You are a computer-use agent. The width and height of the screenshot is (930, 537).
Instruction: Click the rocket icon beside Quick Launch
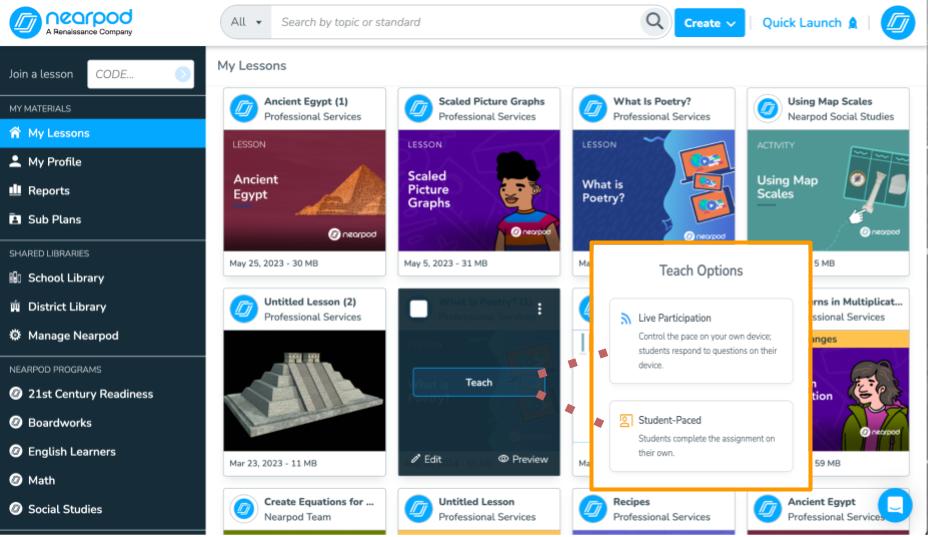pos(853,23)
